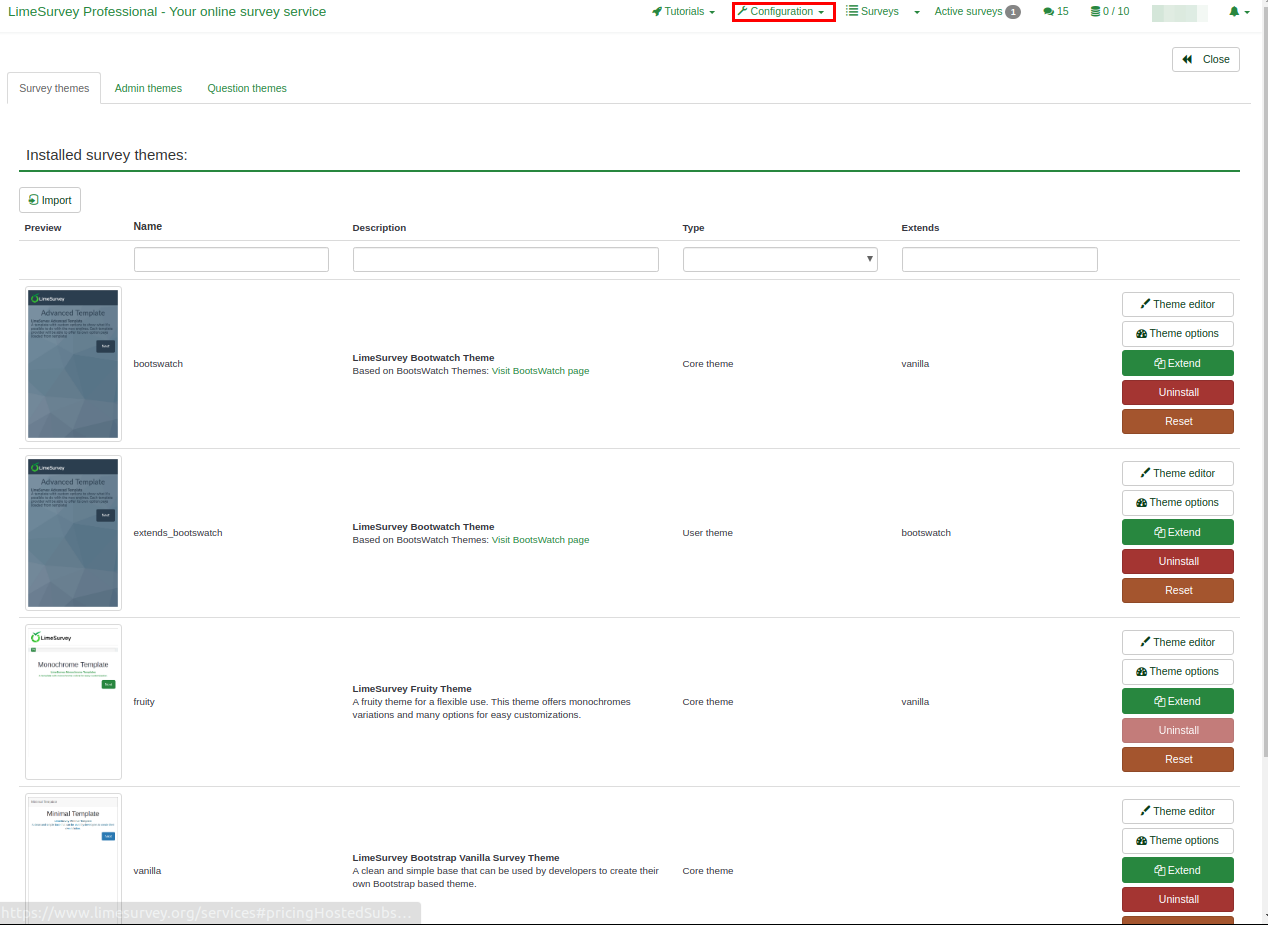1268x925 pixels.
Task: Switch to the Admin themes tab
Action: 148,88
